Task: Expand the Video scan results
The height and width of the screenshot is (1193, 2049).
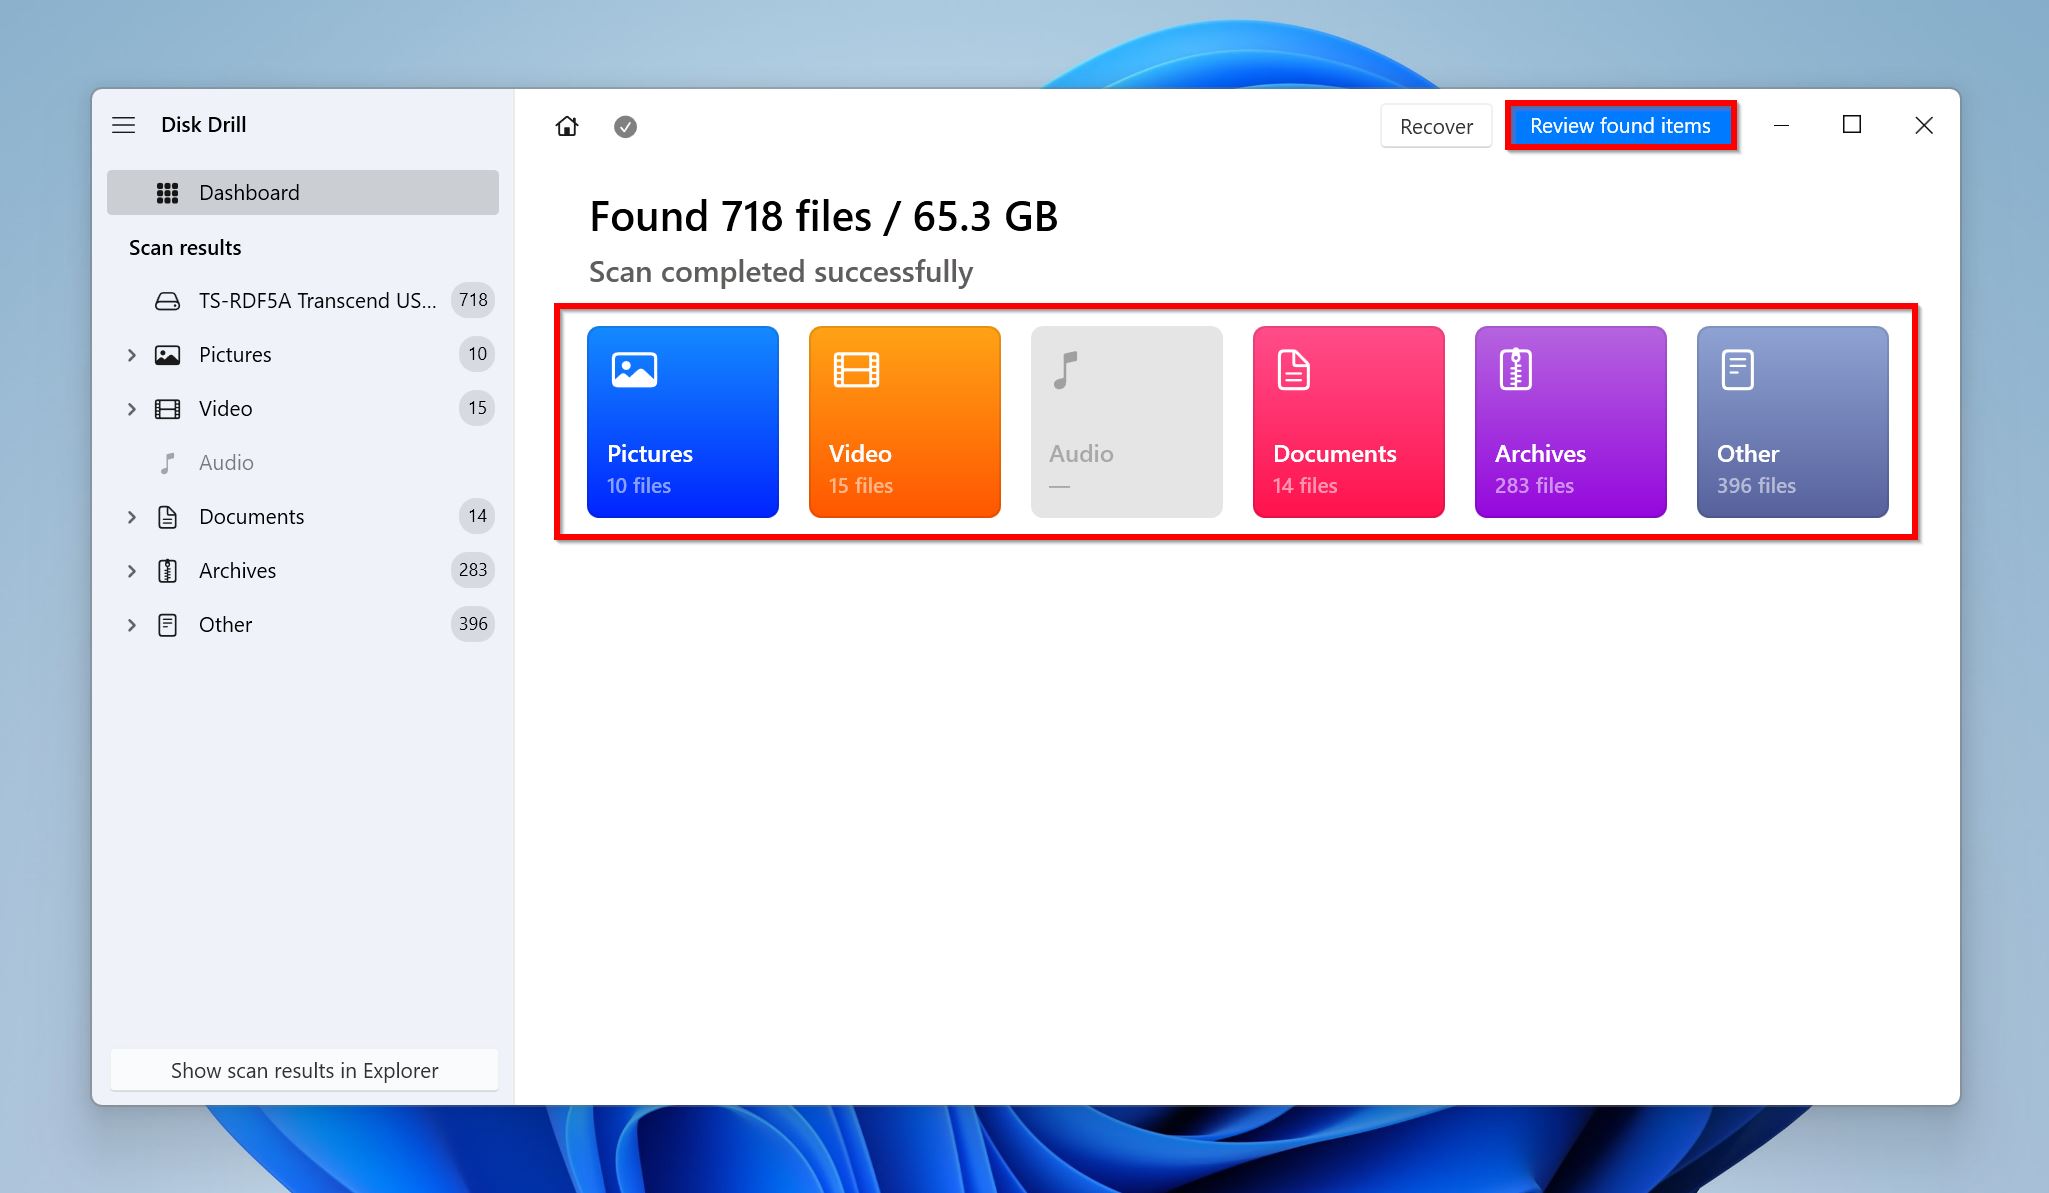Action: point(132,408)
